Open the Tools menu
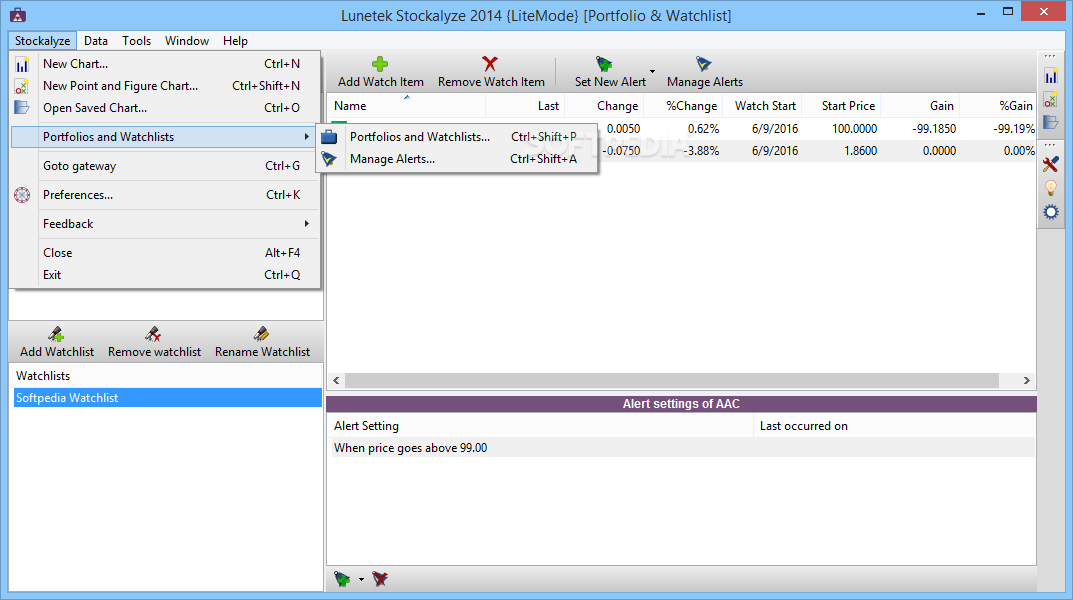Image resolution: width=1073 pixels, height=600 pixels. pos(136,41)
